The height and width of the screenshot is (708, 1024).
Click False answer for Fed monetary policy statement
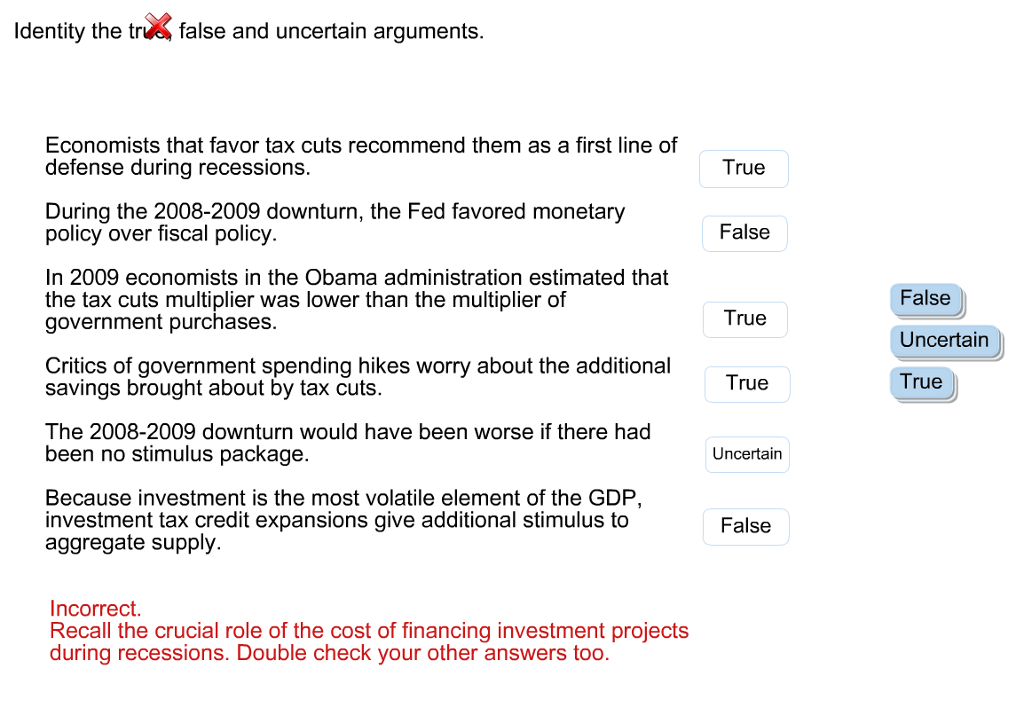pyautogui.click(x=744, y=233)
